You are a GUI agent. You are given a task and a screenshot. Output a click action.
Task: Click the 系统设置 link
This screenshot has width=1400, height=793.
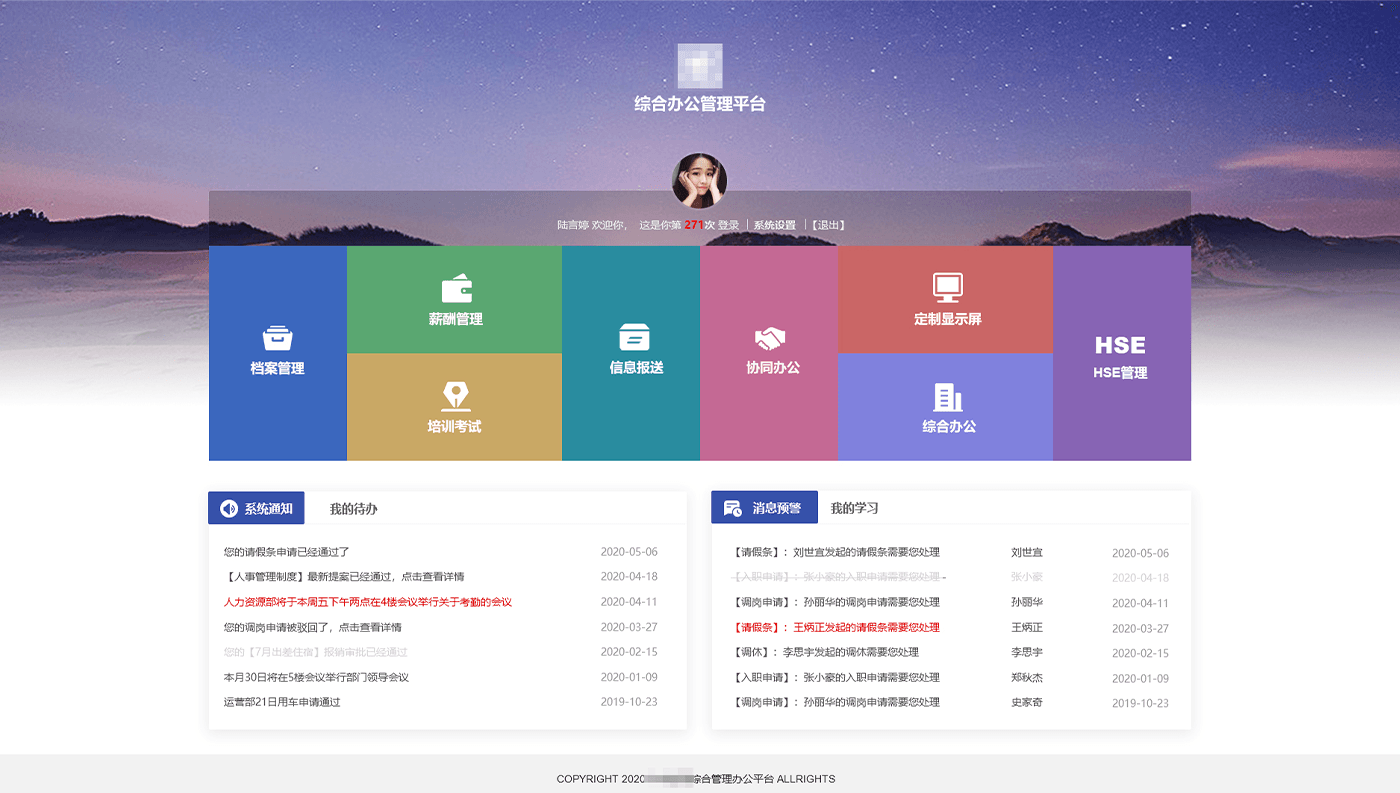pos(774,225)
